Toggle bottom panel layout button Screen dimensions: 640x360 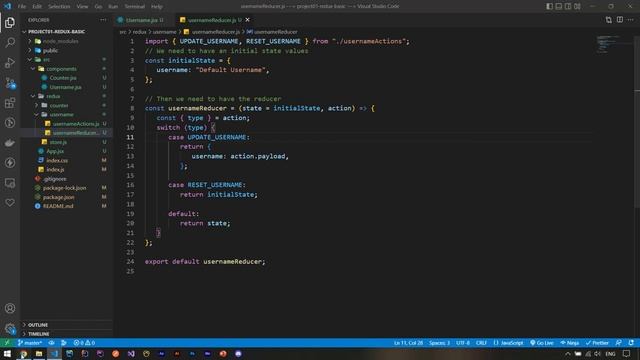pos(559,6)
